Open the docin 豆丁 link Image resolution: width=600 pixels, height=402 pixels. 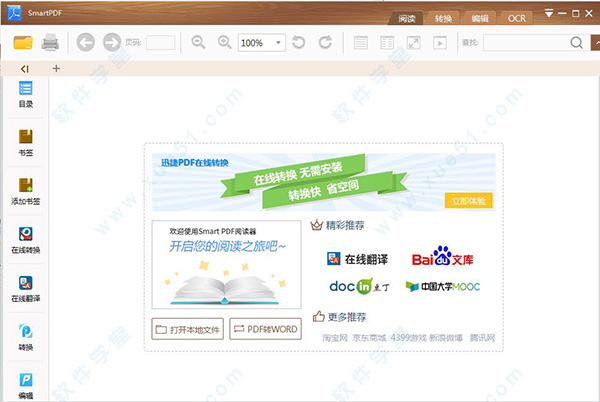(x=360, y=286)
